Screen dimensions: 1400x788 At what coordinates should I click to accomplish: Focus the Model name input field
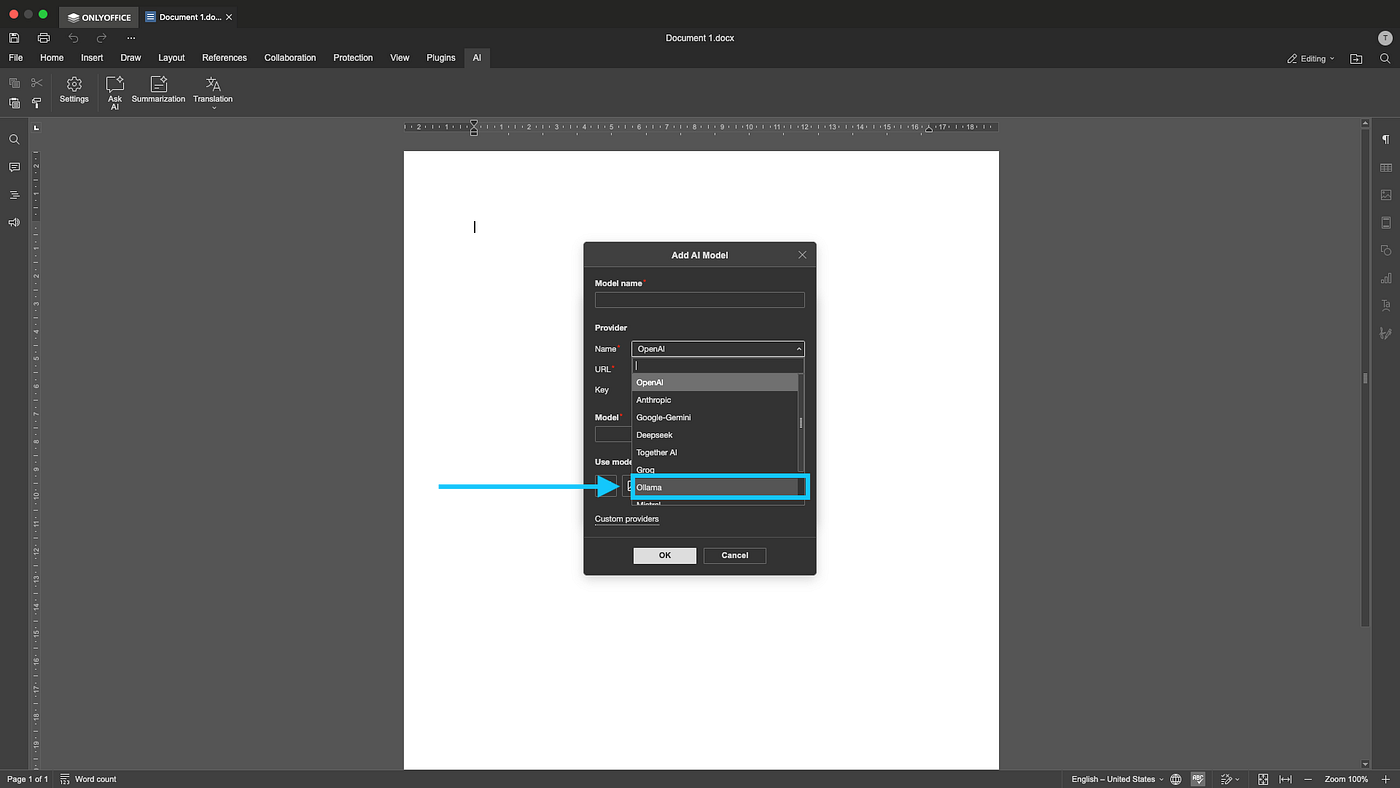700,300
